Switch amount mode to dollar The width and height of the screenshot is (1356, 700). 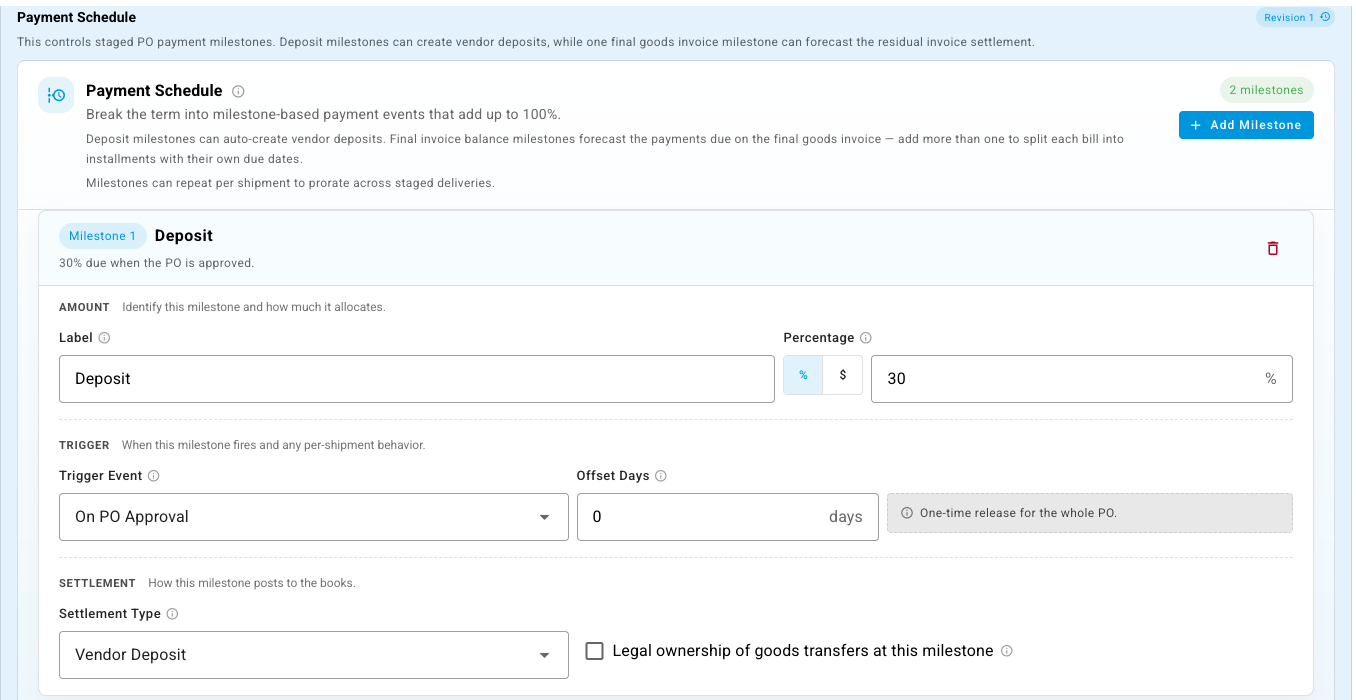point(843,375)
